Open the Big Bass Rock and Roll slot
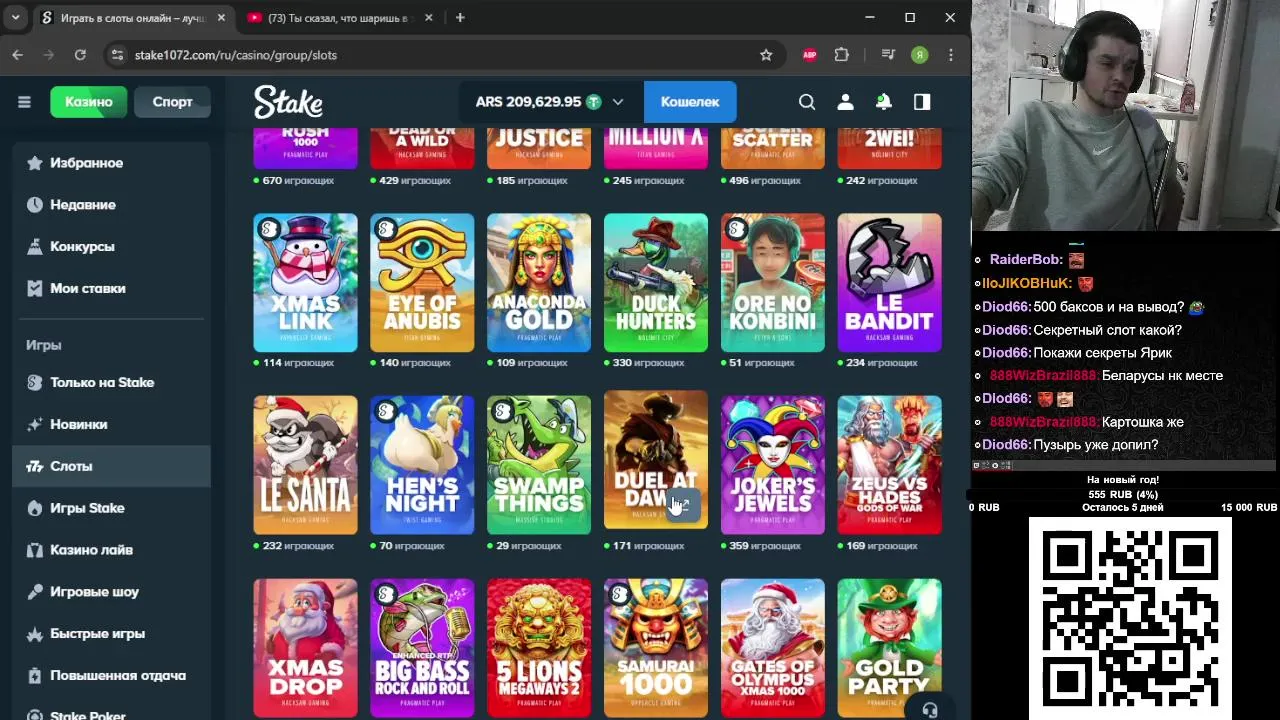1280x720 pixels. [x=422, y=648]
